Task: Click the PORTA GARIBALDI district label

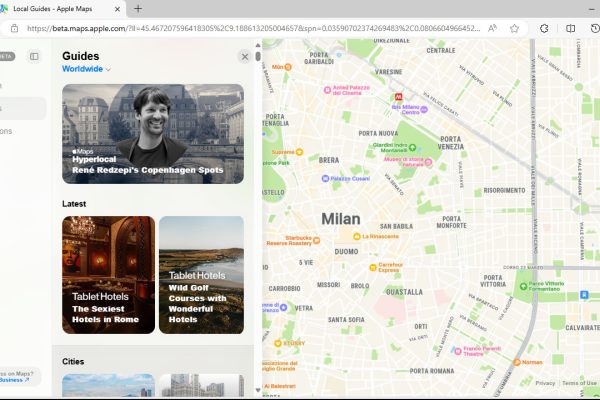Action: 319,58
